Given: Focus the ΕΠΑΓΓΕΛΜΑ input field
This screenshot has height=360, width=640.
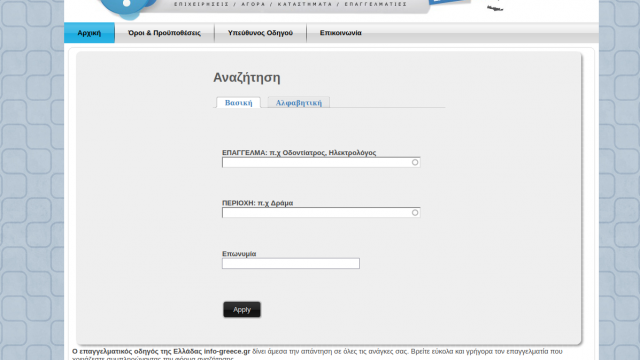Looking at the screenshot, I should [321, 162].
